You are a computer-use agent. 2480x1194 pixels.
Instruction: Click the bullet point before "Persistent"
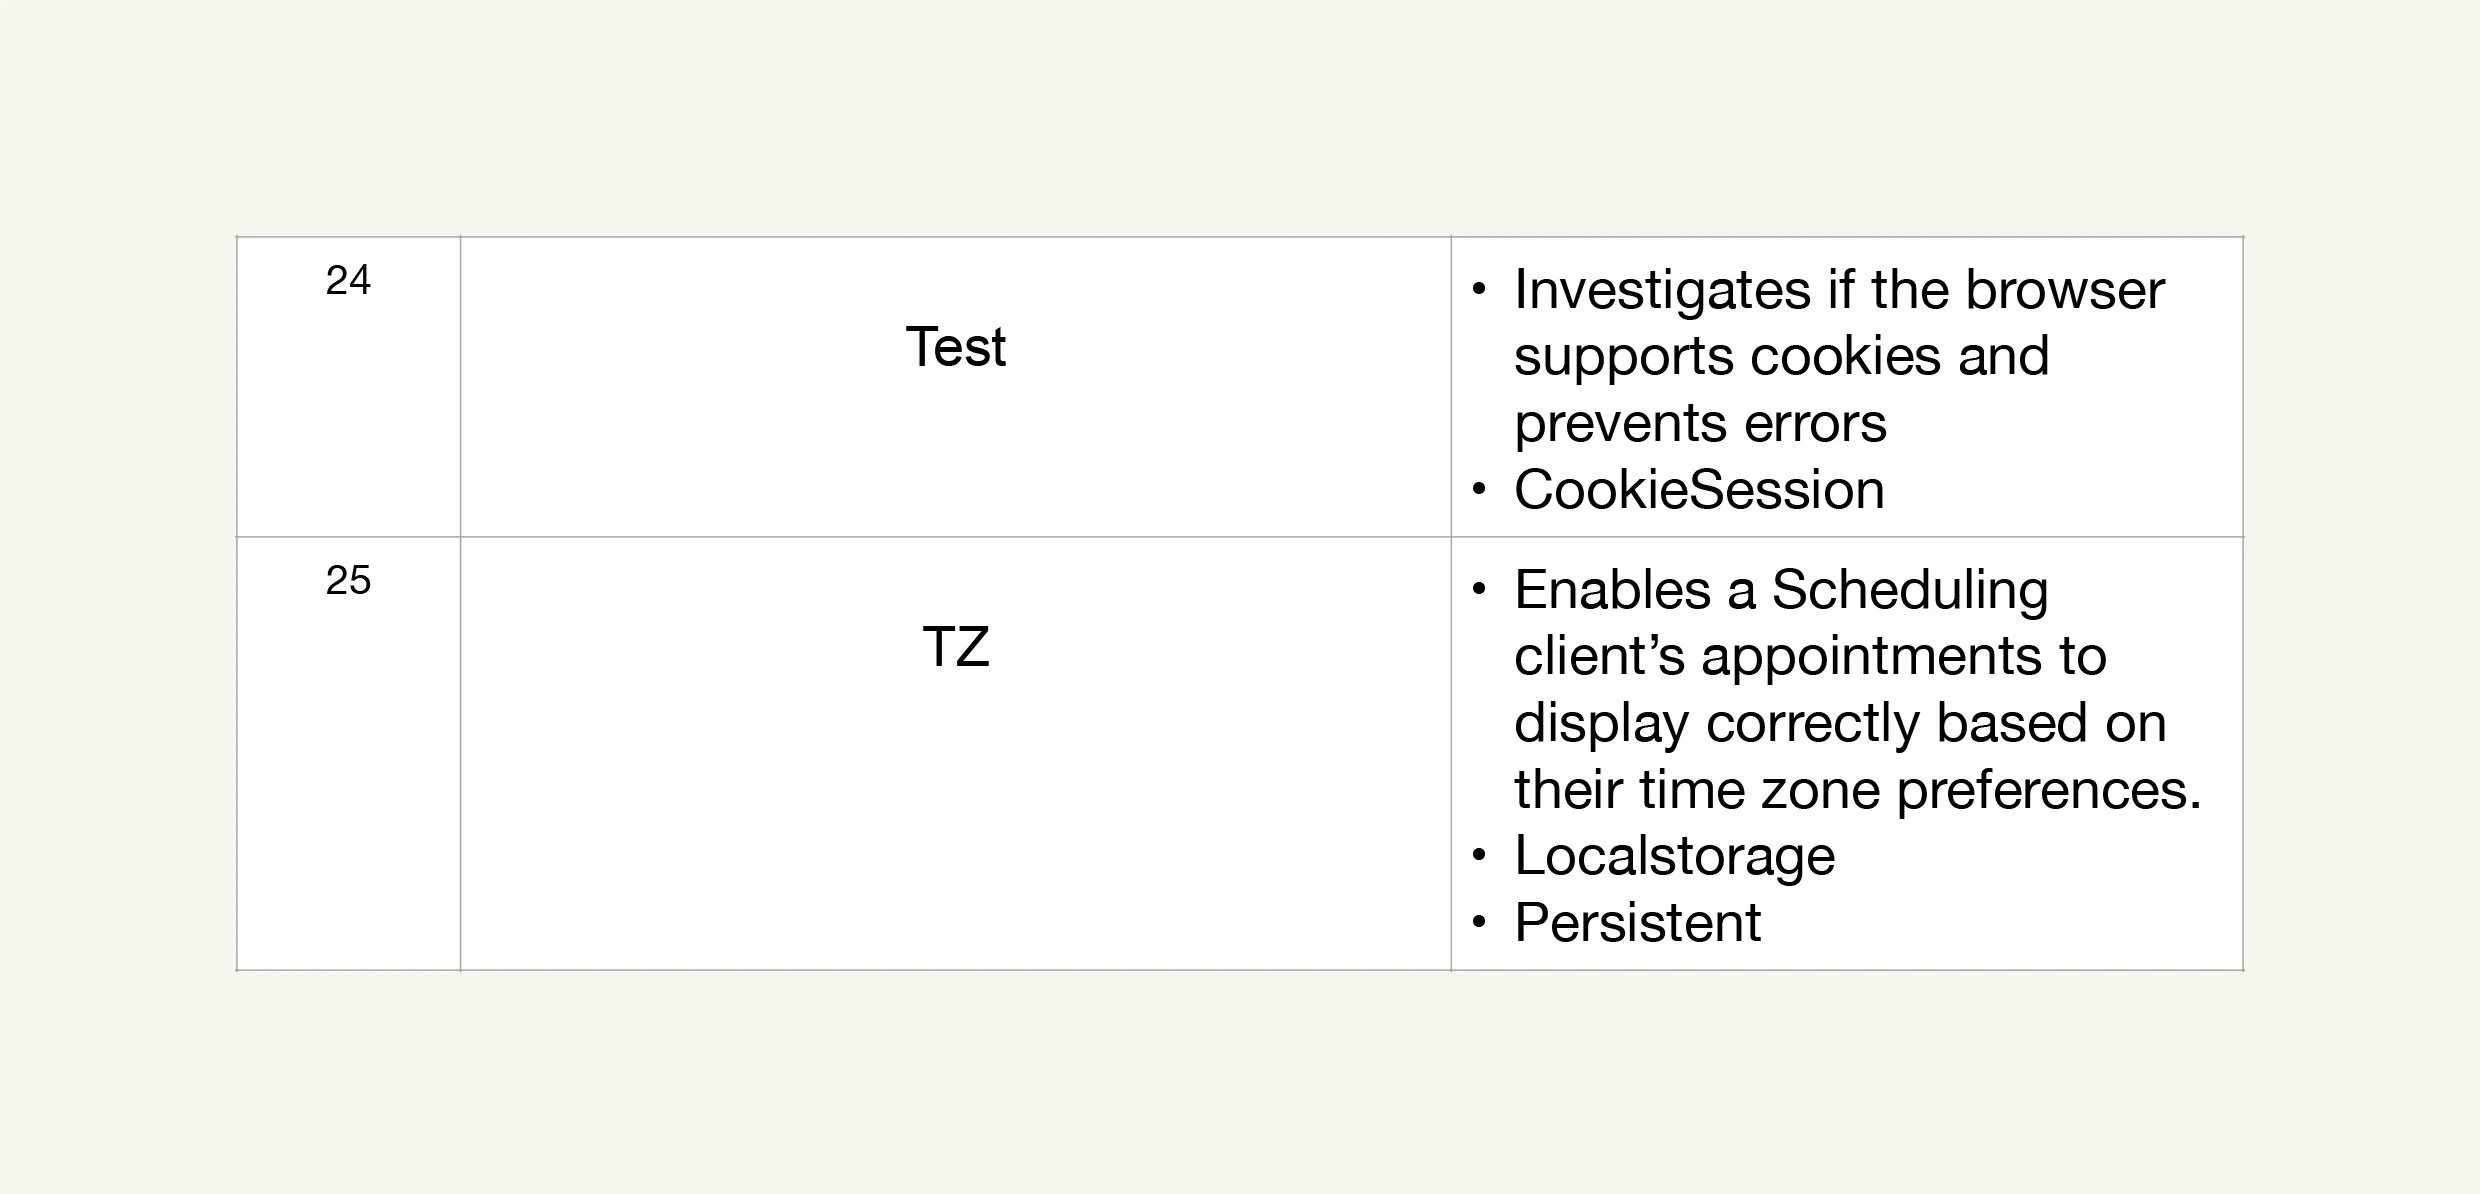[x=1479, y=922]
